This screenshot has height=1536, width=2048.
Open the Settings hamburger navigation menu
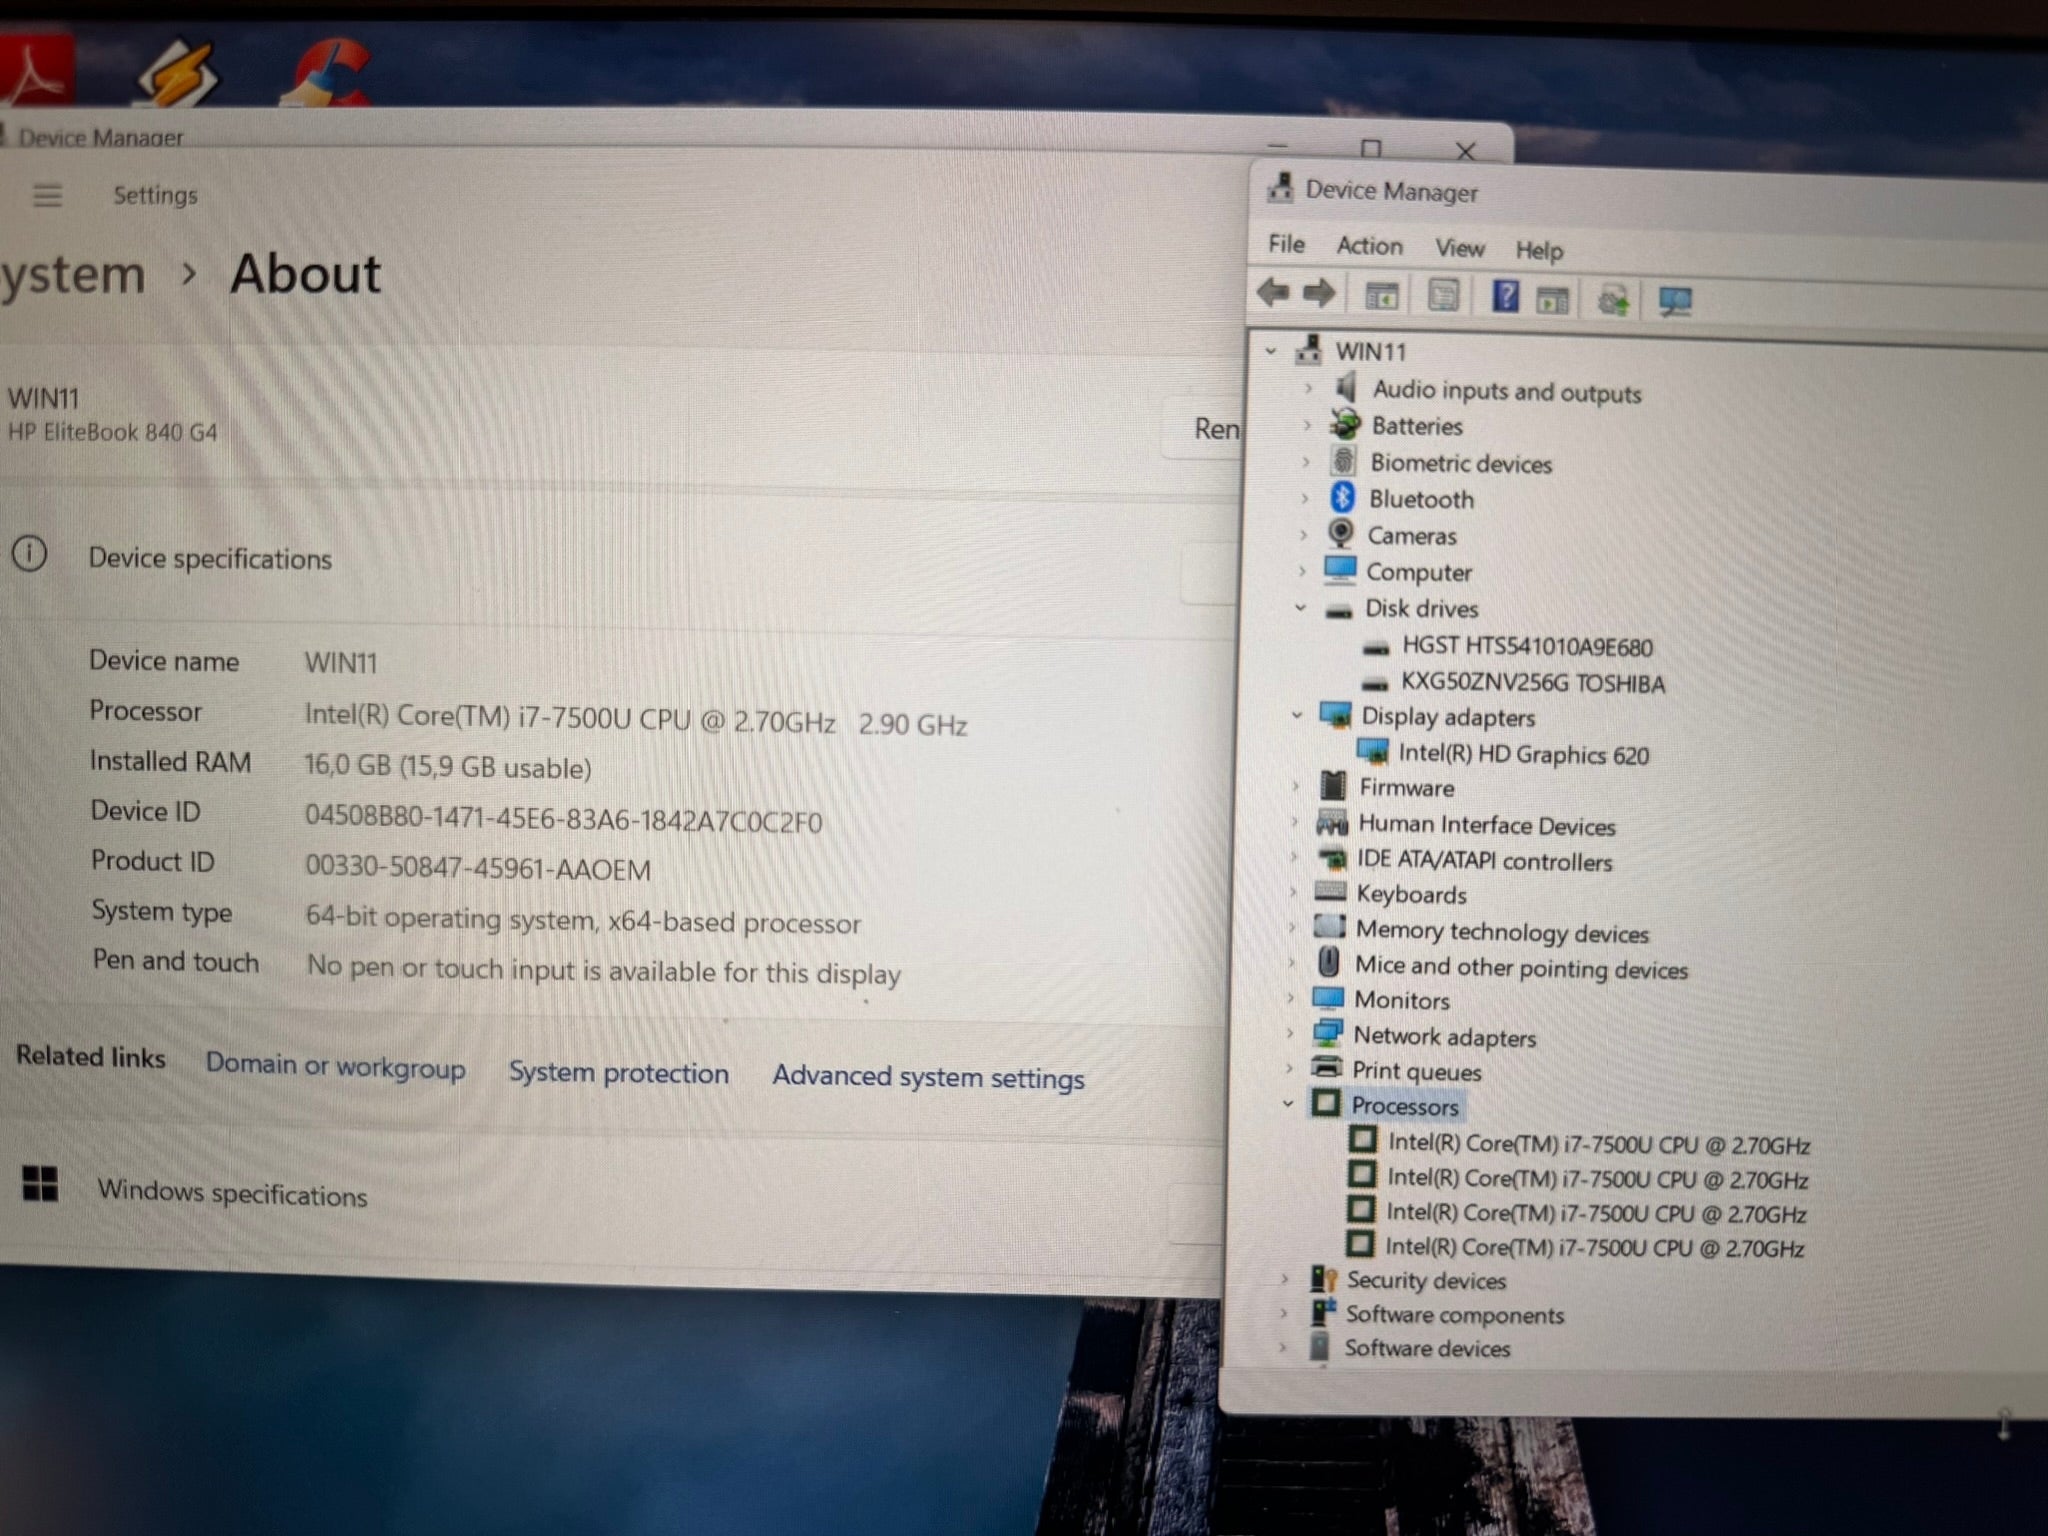click(x=47, y=195)
